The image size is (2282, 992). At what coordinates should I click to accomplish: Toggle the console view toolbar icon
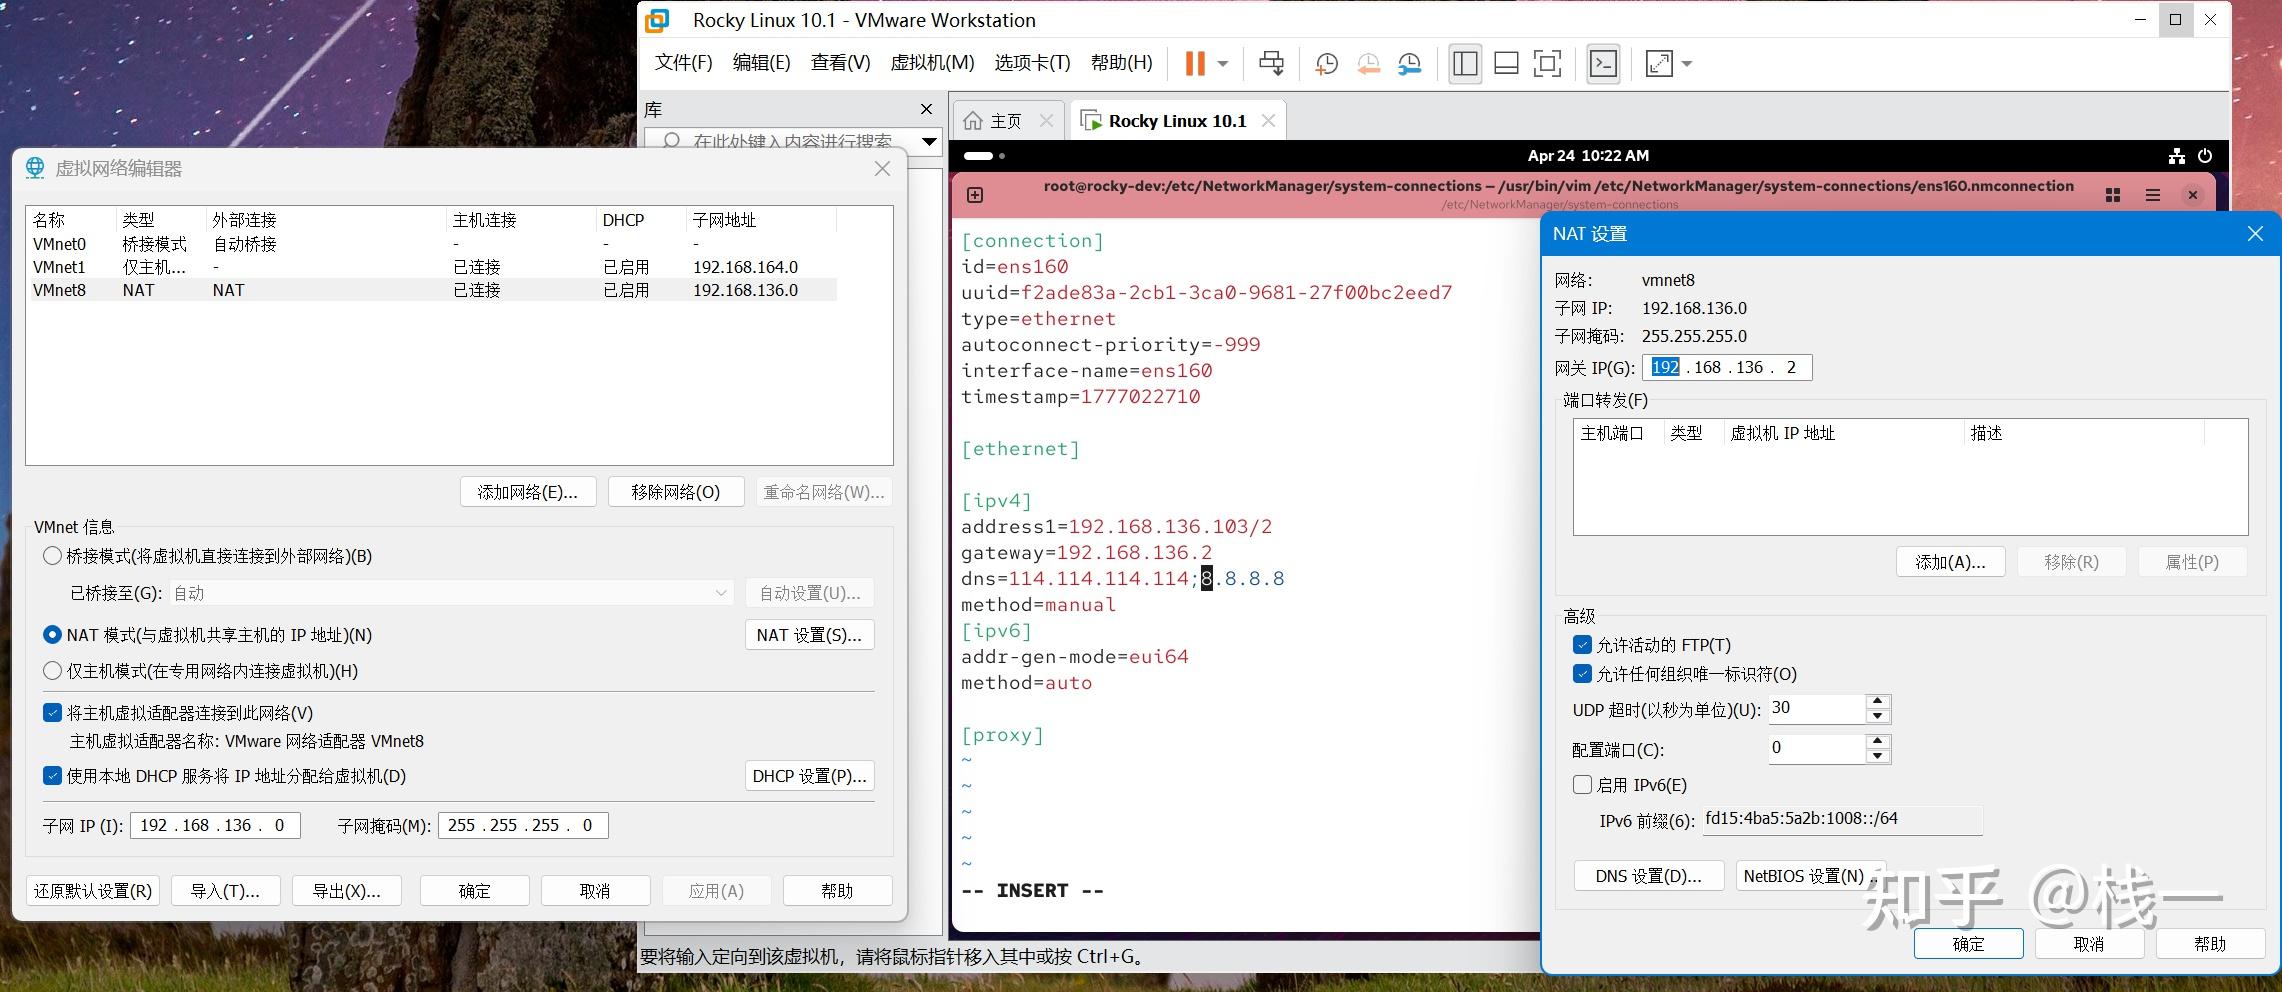(1603, 64)
